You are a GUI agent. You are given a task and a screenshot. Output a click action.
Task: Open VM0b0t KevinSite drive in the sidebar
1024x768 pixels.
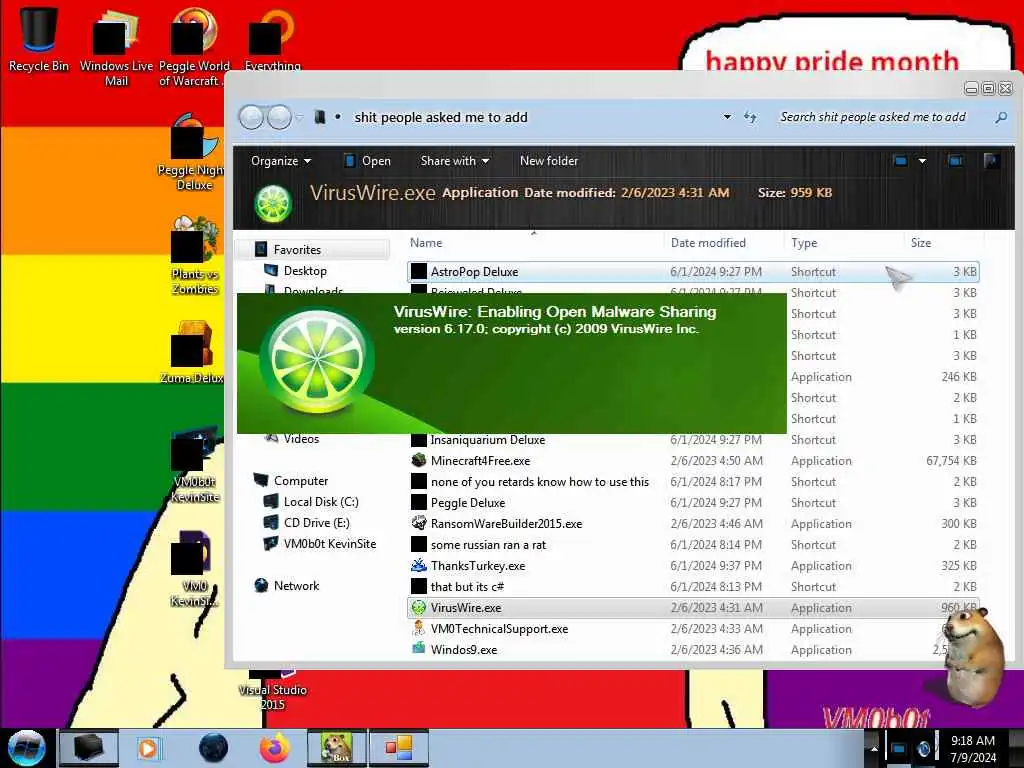click(329, 543)
